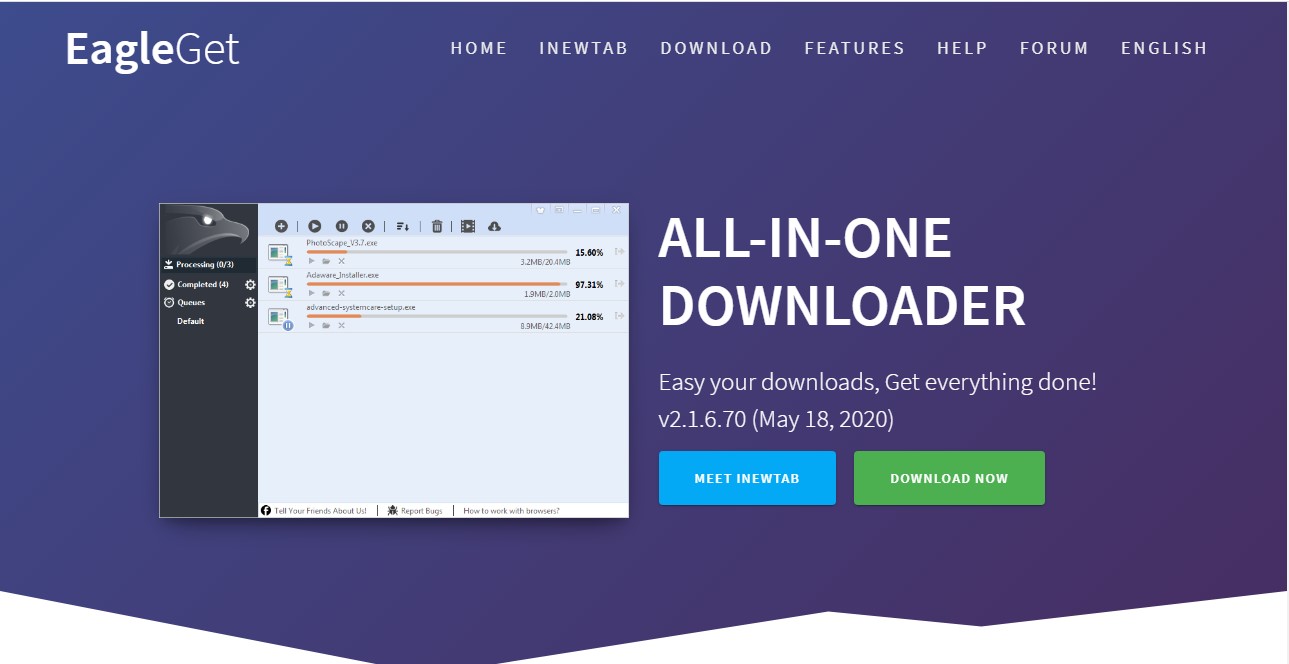The image size is (1289, 664).
Task: Click arrow icon right of 15.60%
Action: coord(620,251)
